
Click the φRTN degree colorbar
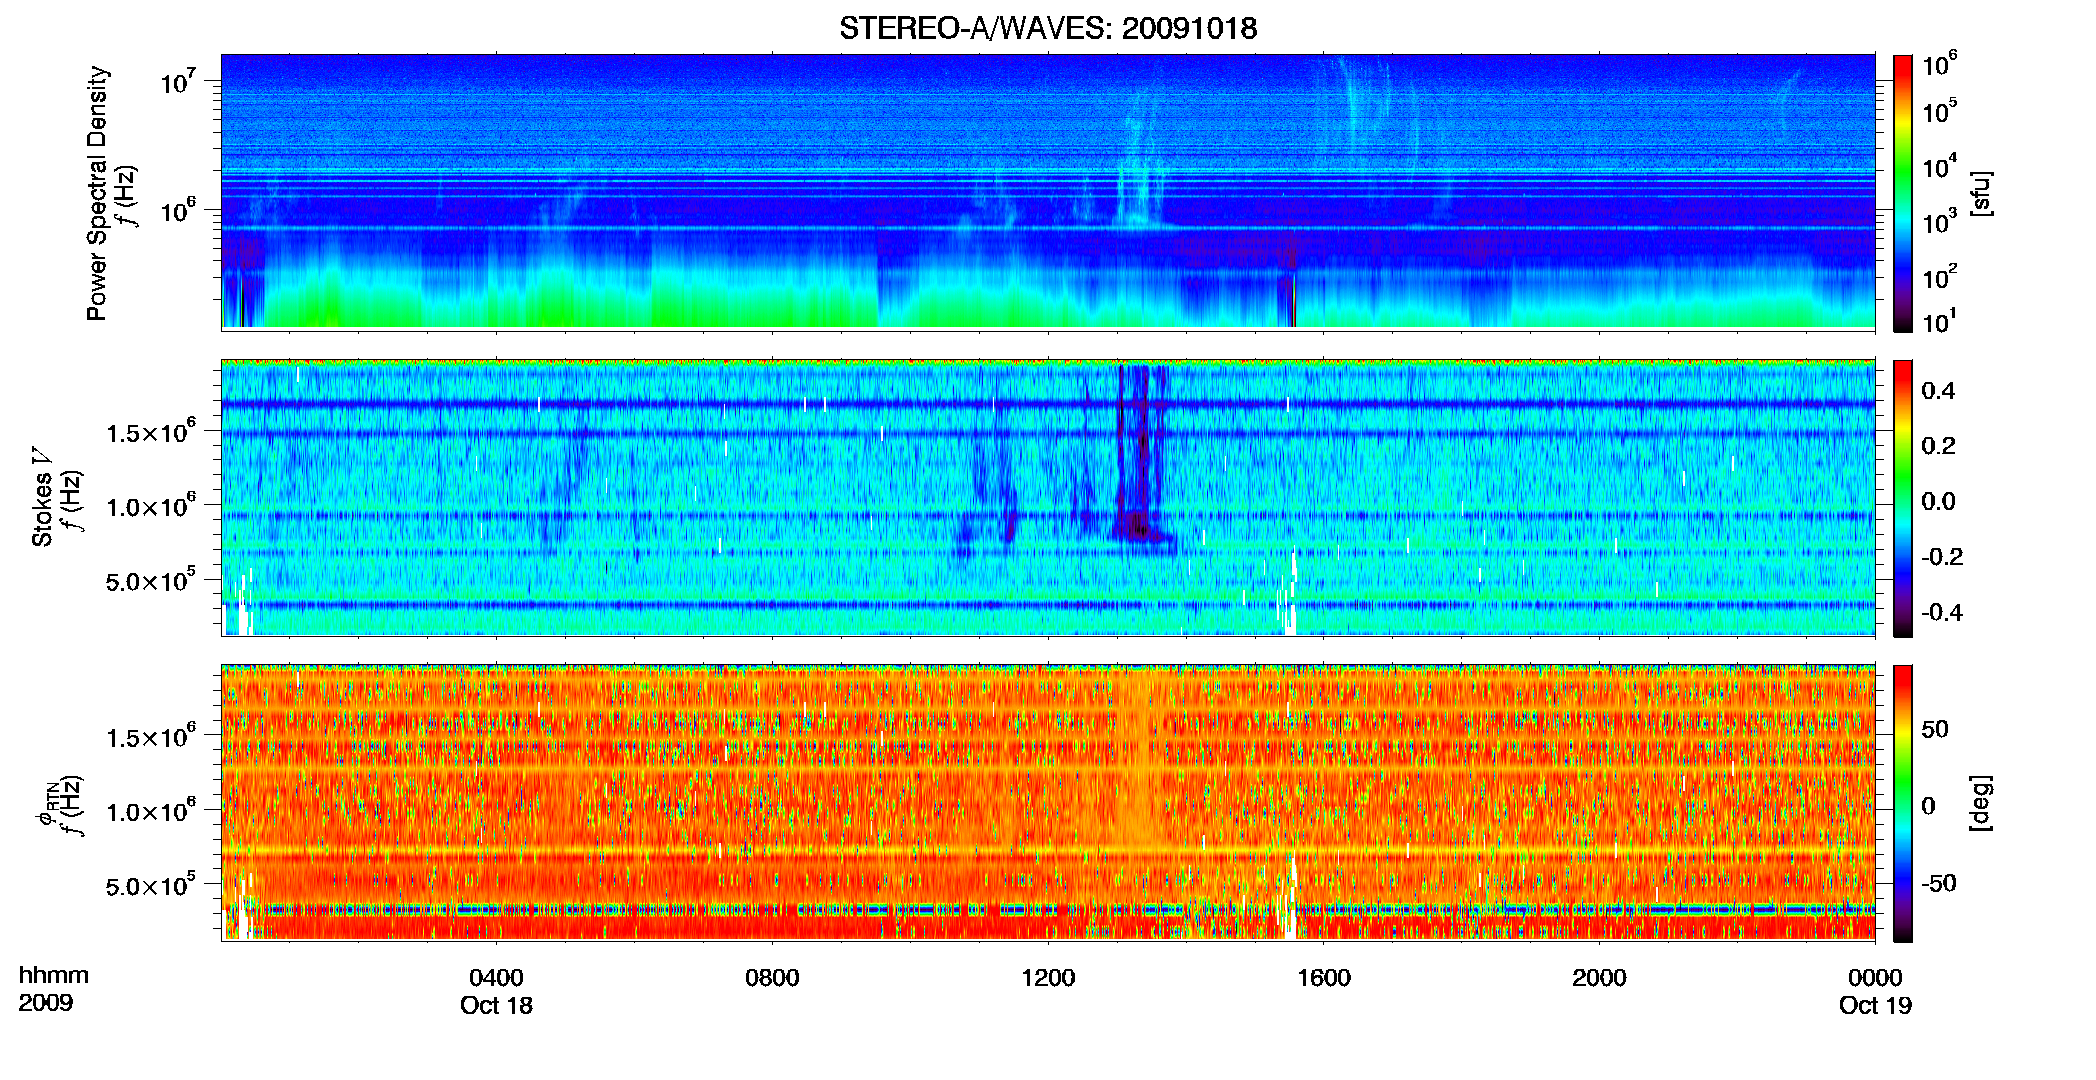tap(1903, 803)
